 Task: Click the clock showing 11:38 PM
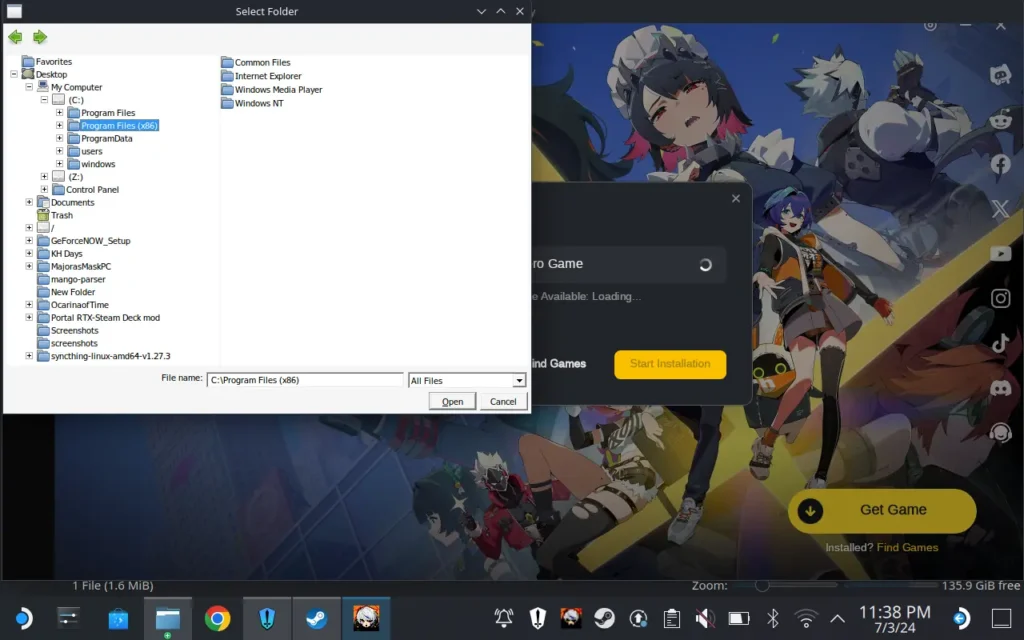895,618
